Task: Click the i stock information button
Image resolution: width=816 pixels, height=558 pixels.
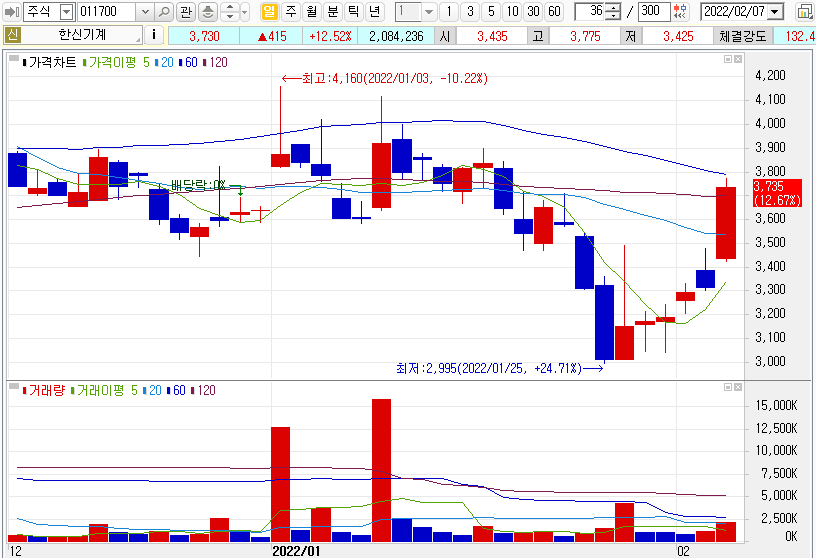Action: [x=154, y=35]
